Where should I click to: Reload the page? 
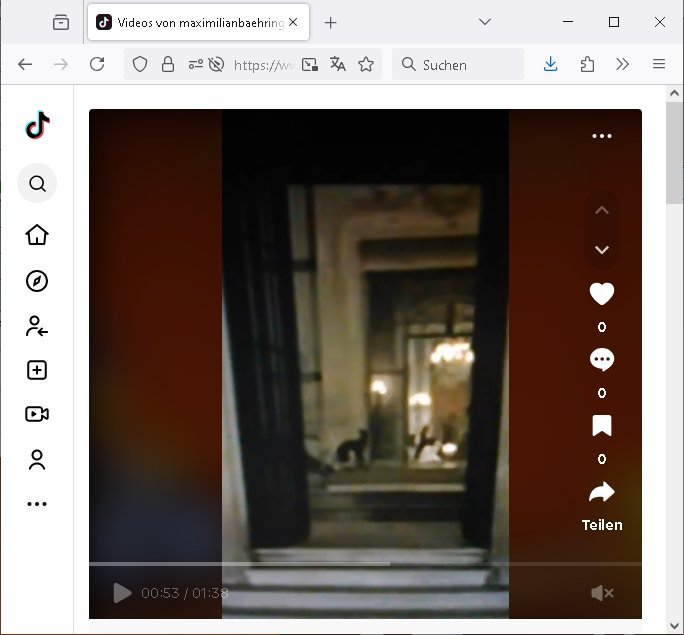[x=97, y=65]
